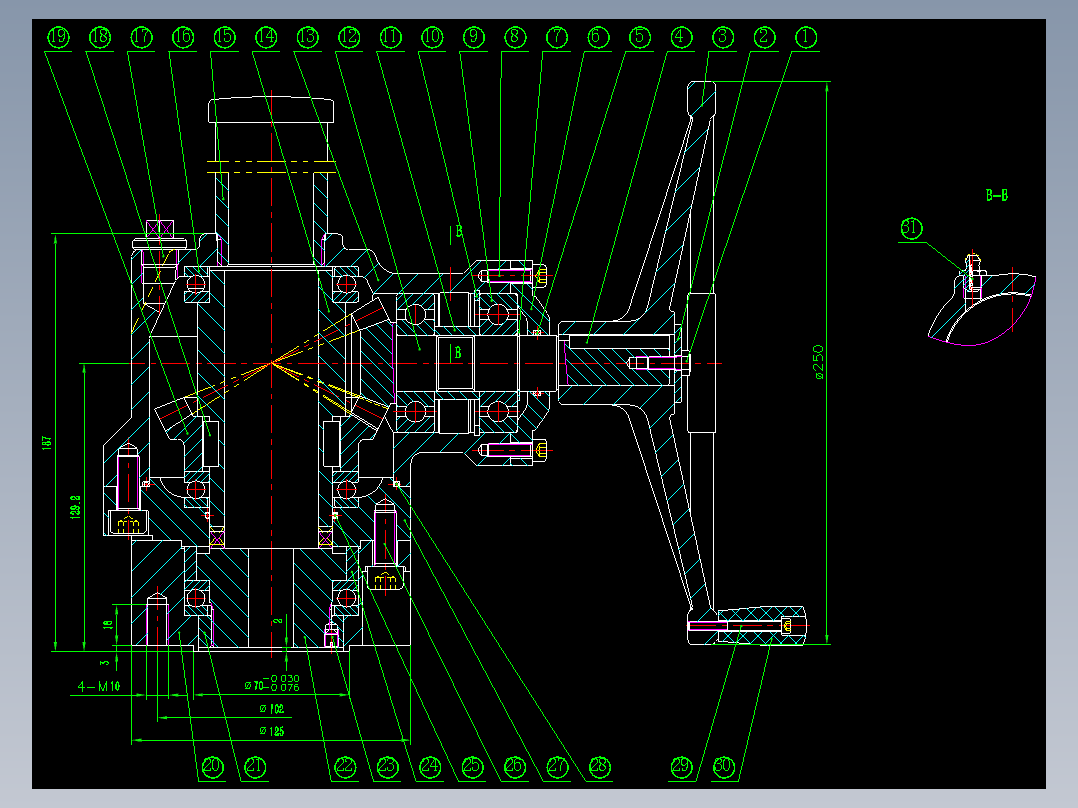Click the ø70 toleranced diameter dimension
Viewport: 1078px width, 808px height.
[272, 683]
